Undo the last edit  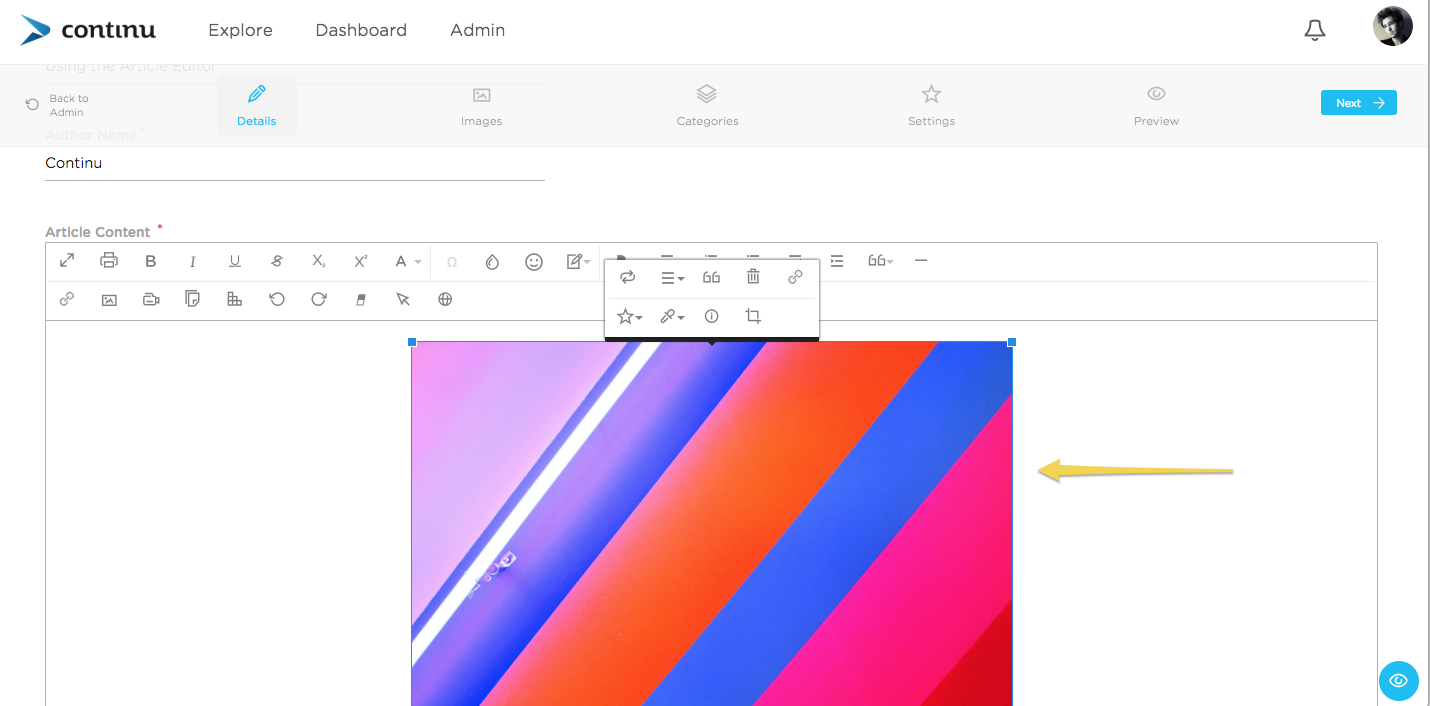pos(277,299)
